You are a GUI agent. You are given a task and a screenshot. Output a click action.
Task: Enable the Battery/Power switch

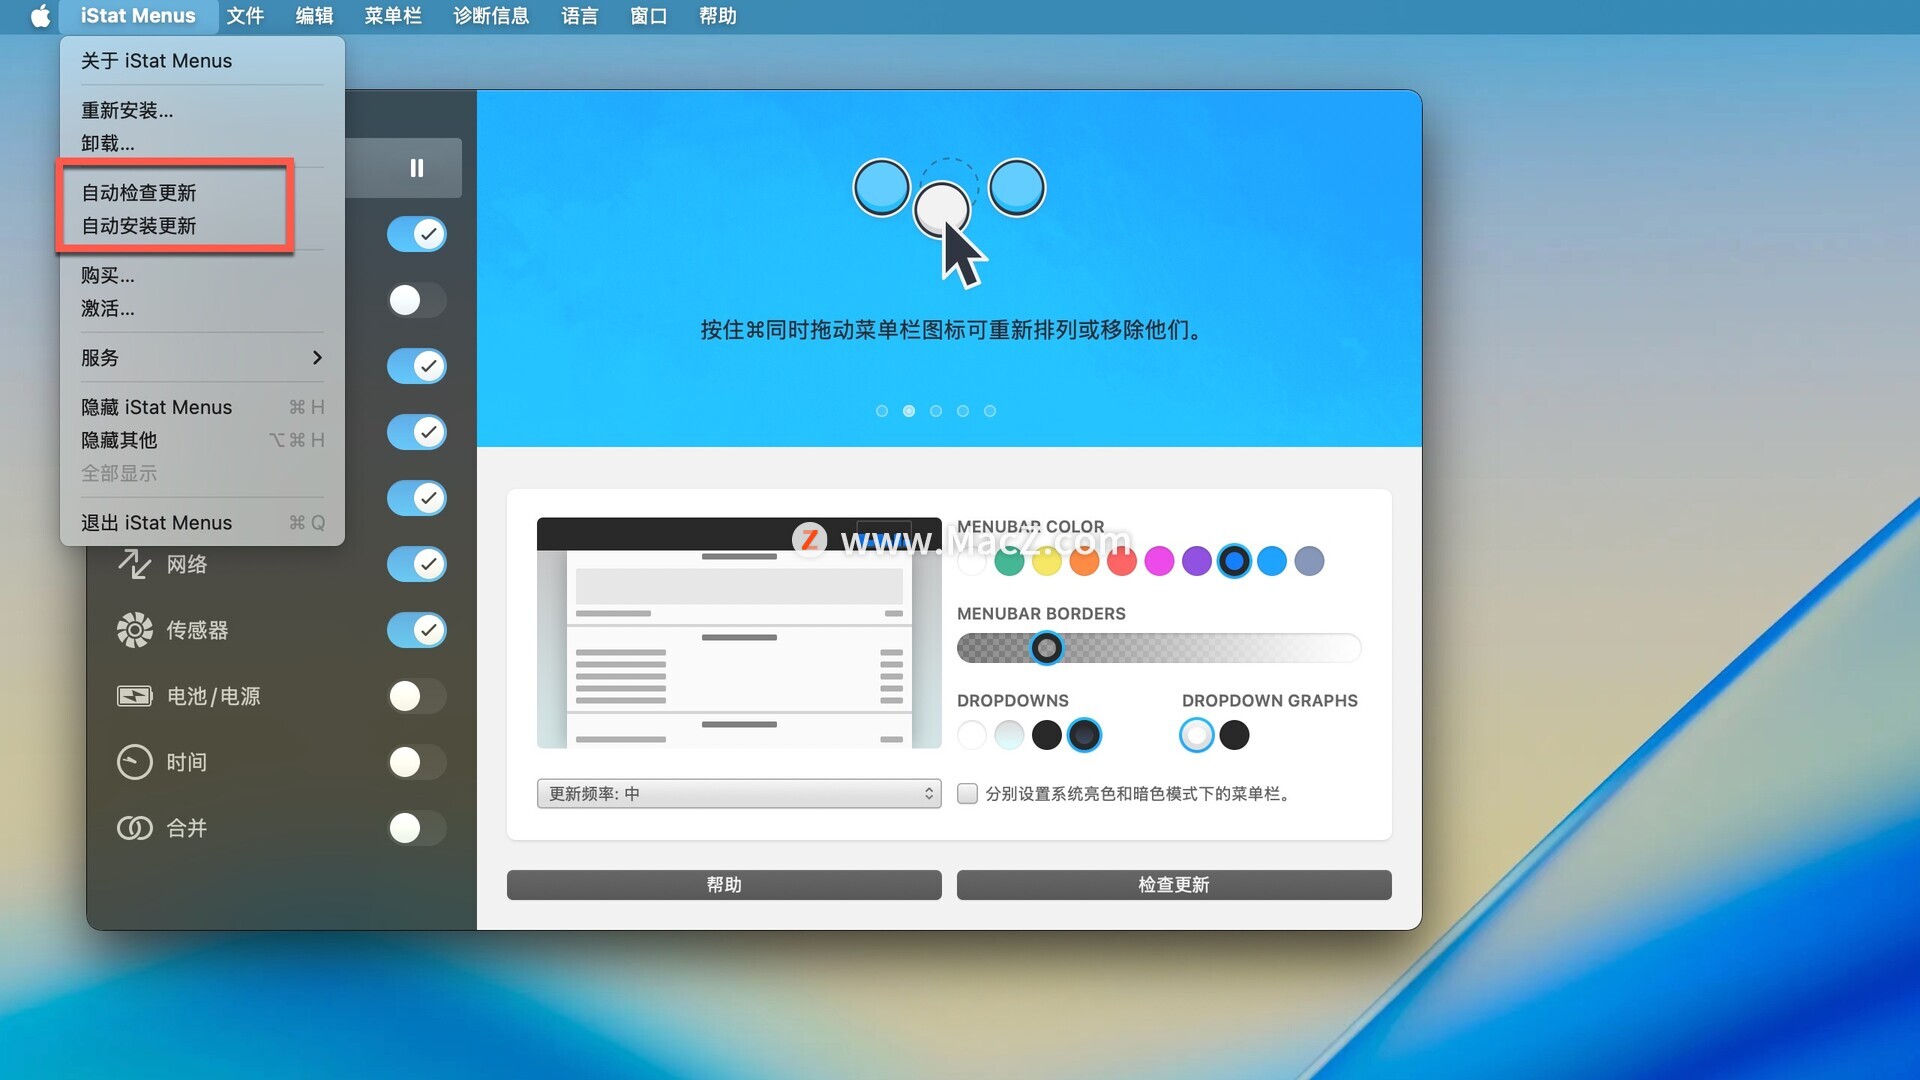(417, 696)
